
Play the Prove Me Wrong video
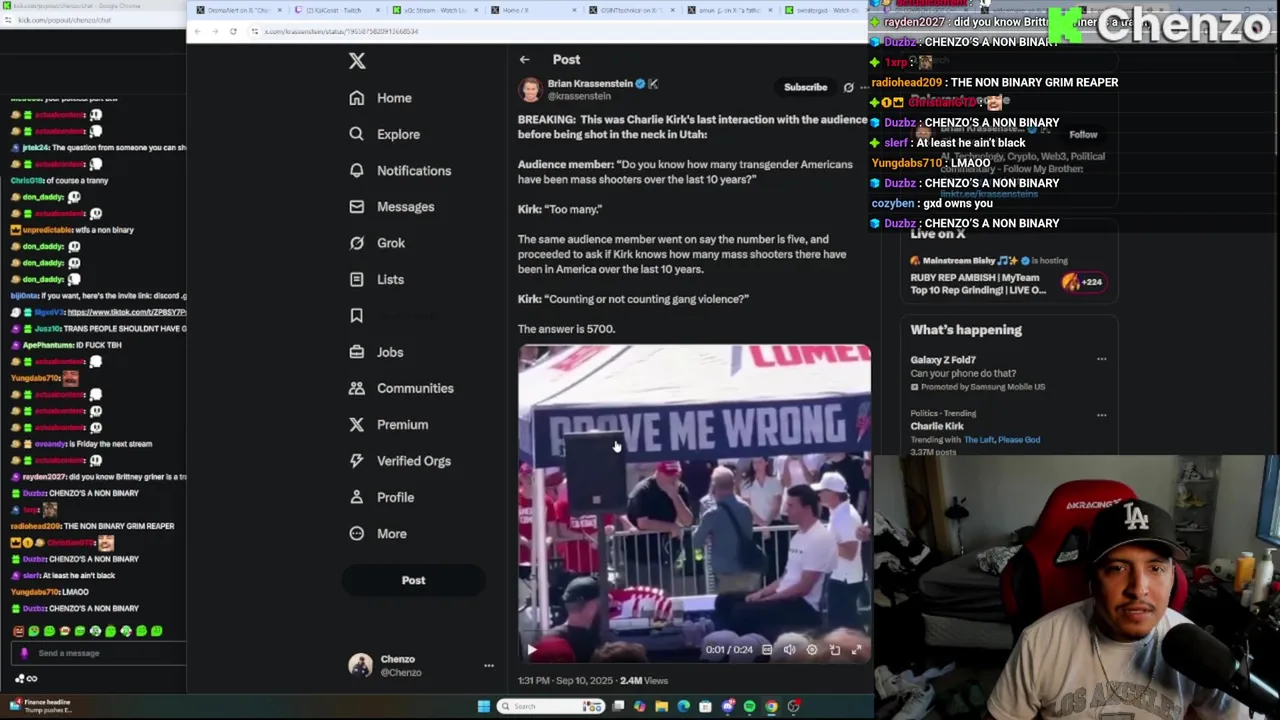(532, 650)
